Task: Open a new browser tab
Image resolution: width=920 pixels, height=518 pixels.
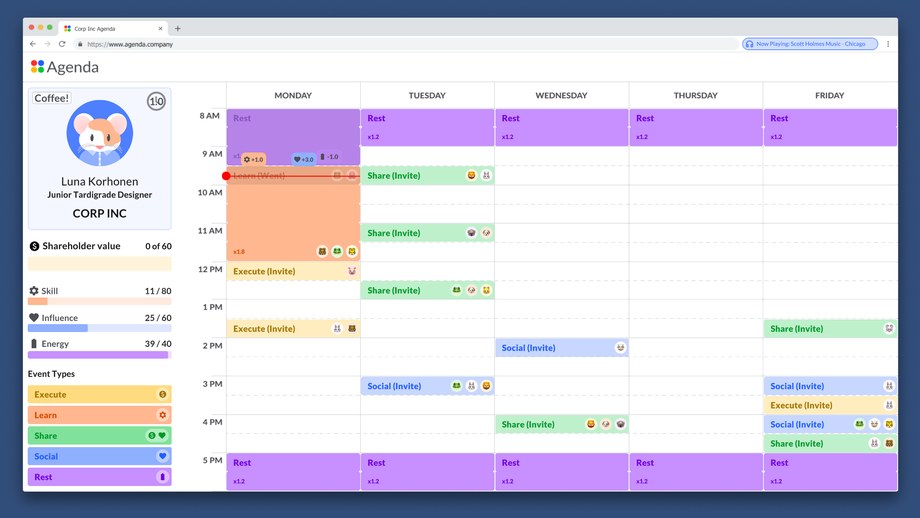Action: 177,28
